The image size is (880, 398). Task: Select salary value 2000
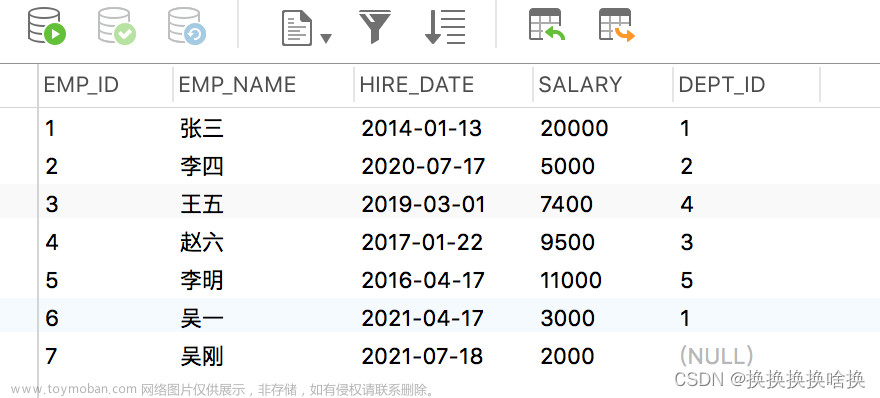(x=567, y=356)
